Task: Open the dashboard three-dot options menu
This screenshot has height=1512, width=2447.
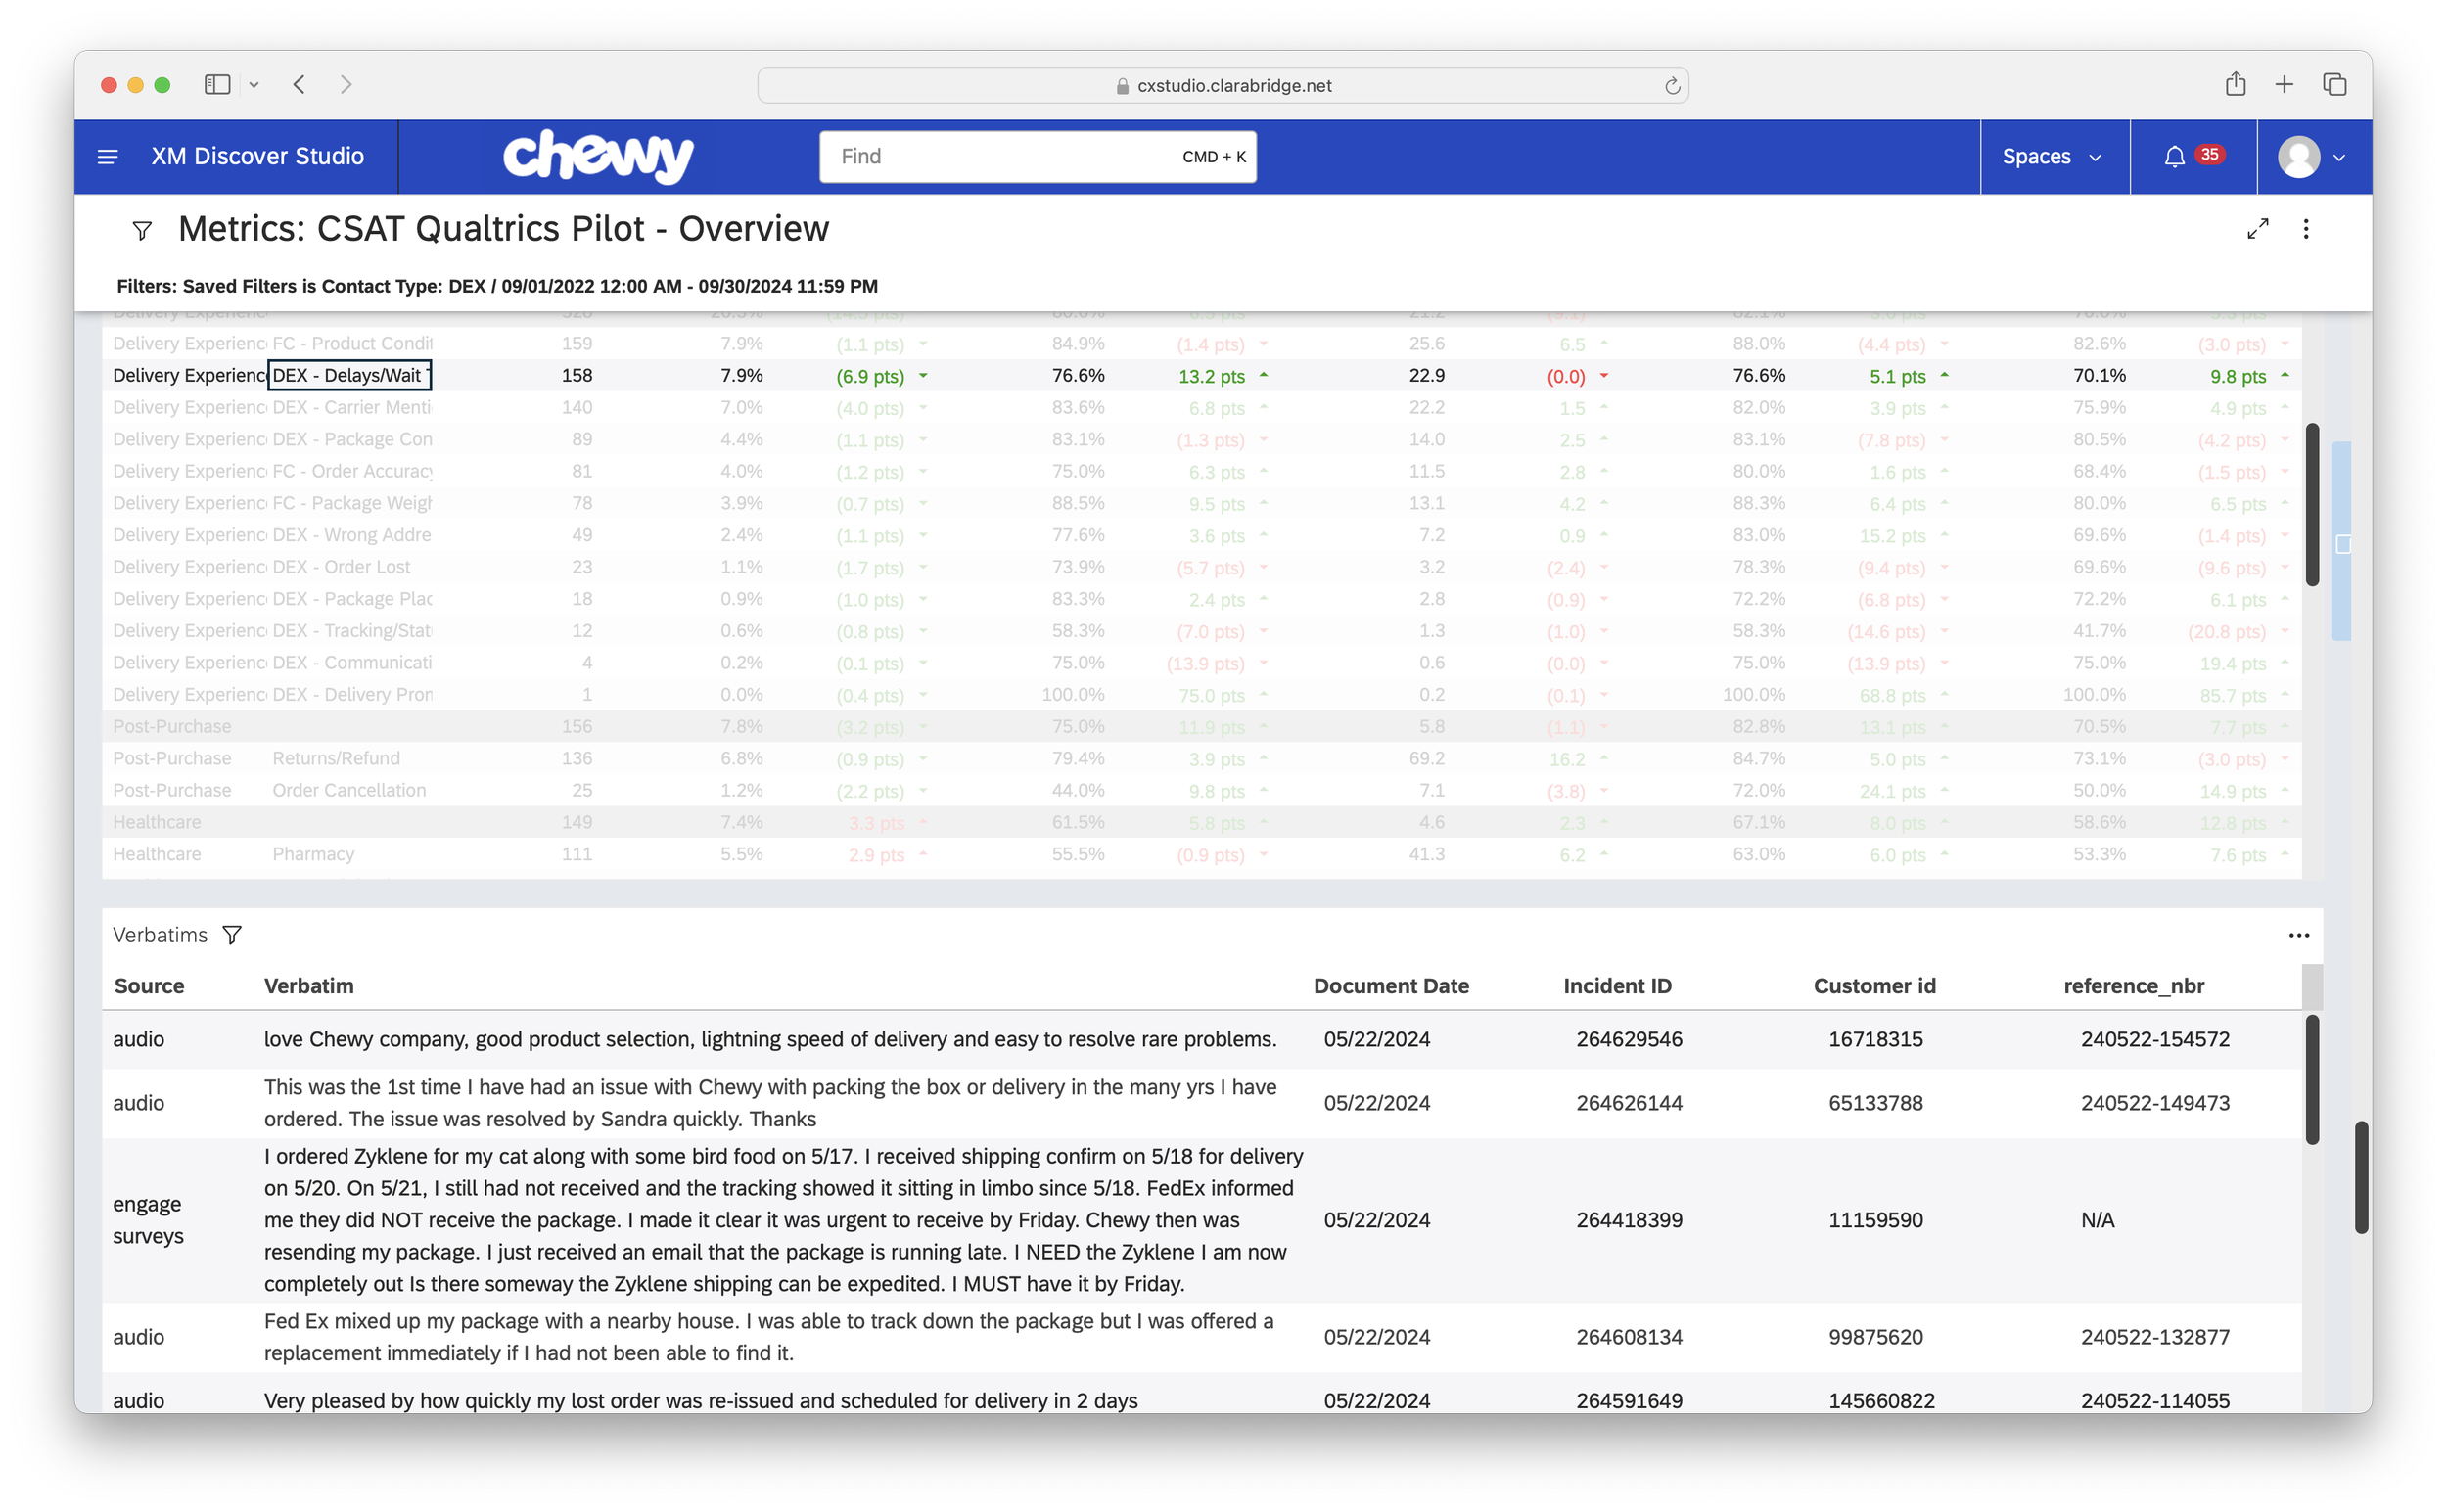Action: point(2306,229)
